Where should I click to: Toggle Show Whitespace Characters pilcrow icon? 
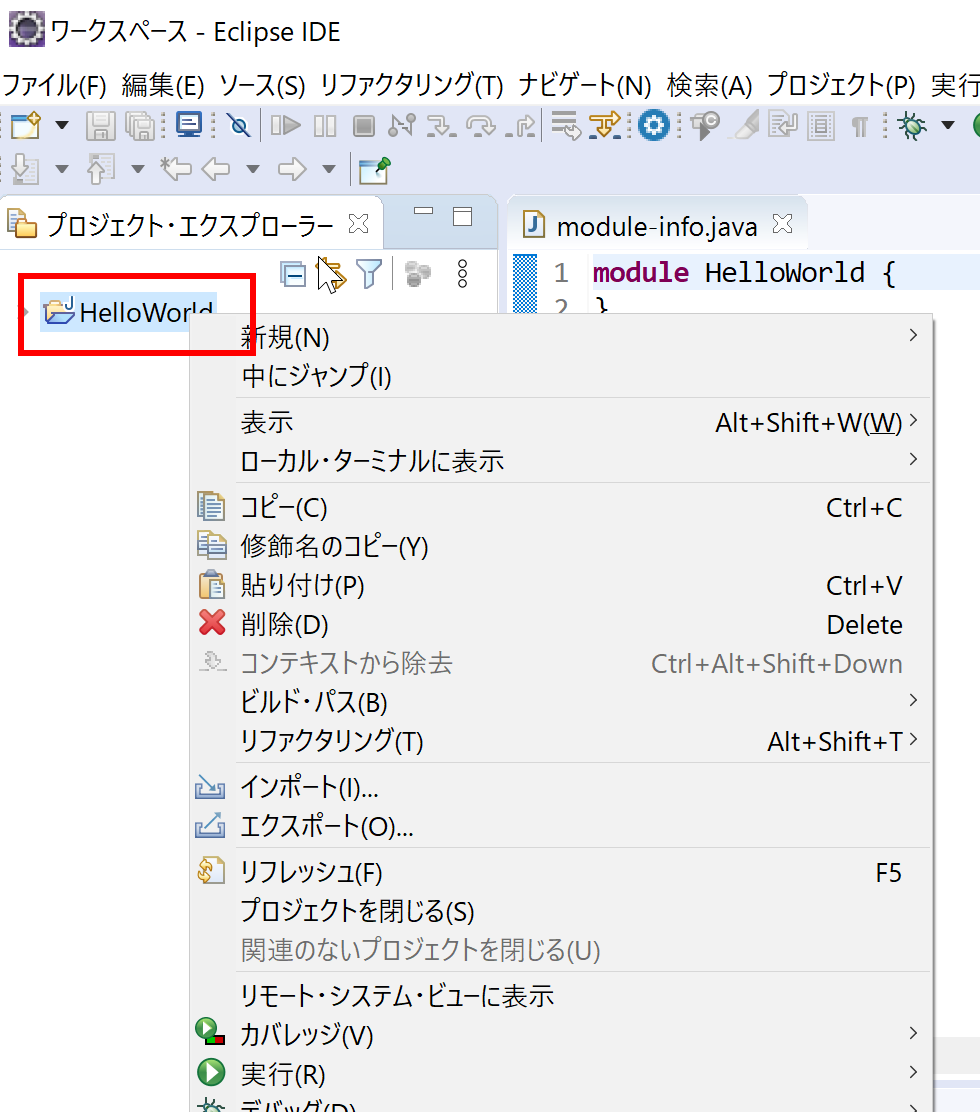coord(859,127)
